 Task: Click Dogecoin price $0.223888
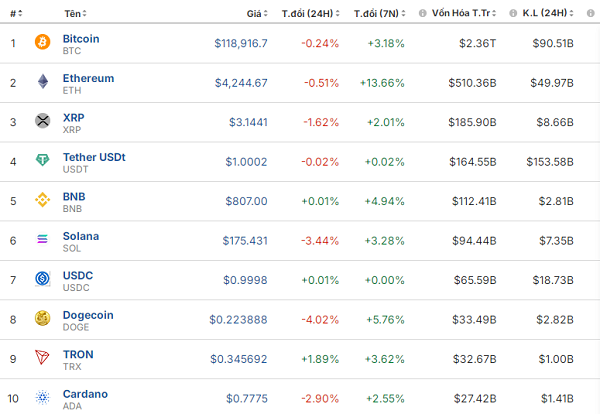coord(238,319)
